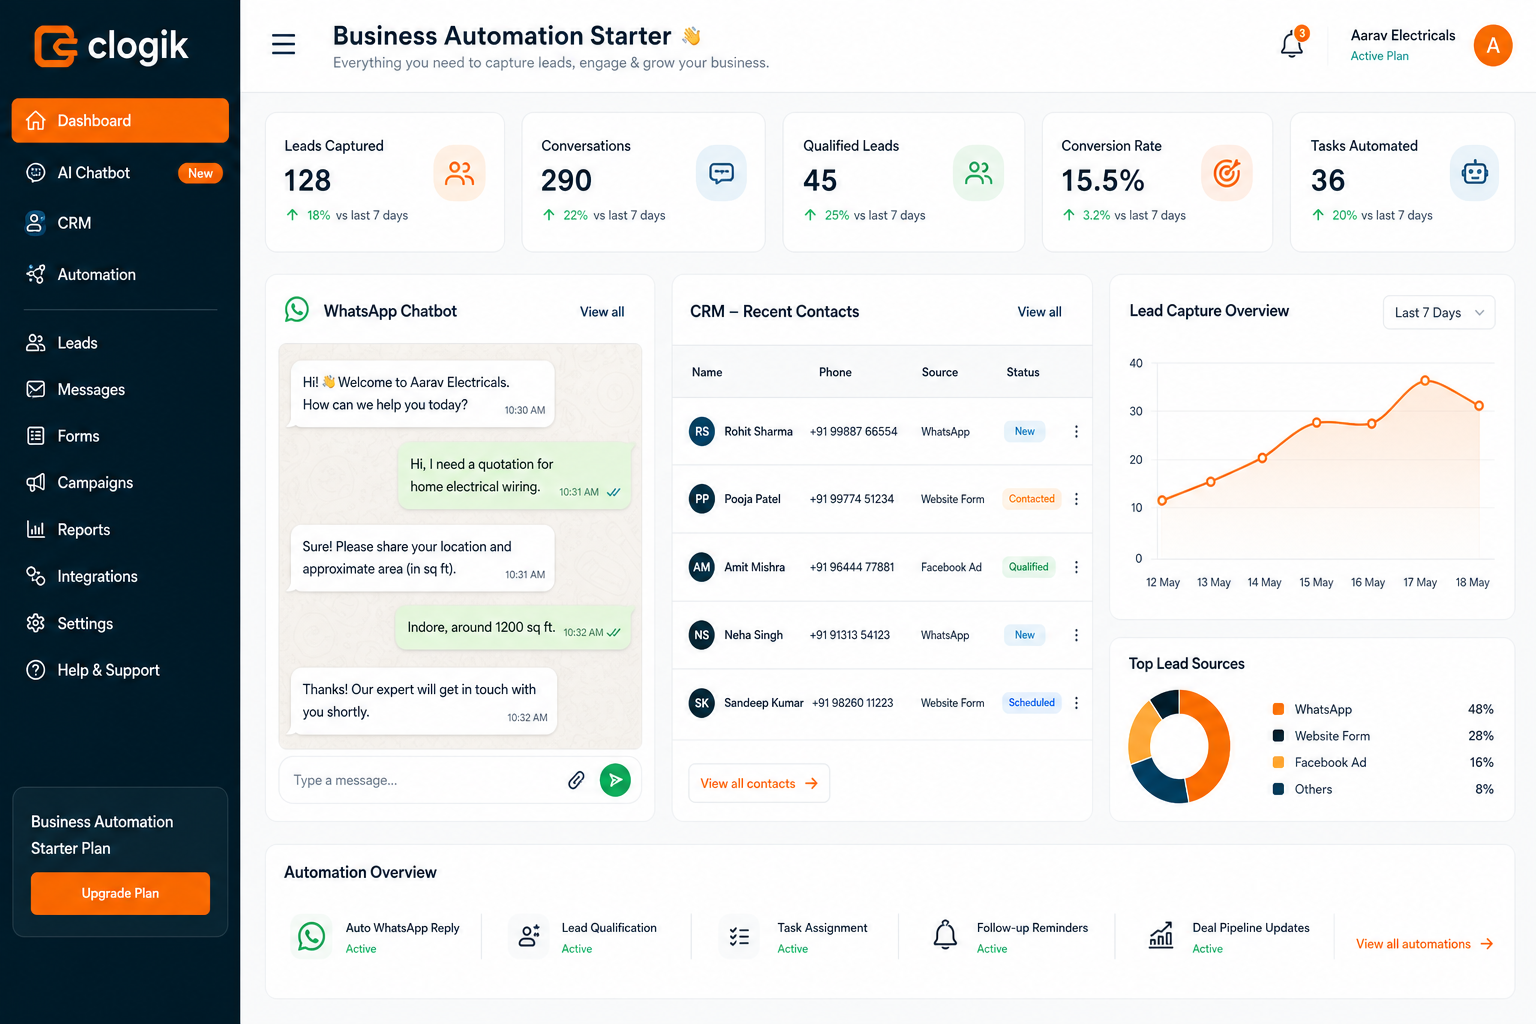Click the dark Website Form legend swatch
The width and height of the screenshot is (1536, 1024).
point(1278,736)
